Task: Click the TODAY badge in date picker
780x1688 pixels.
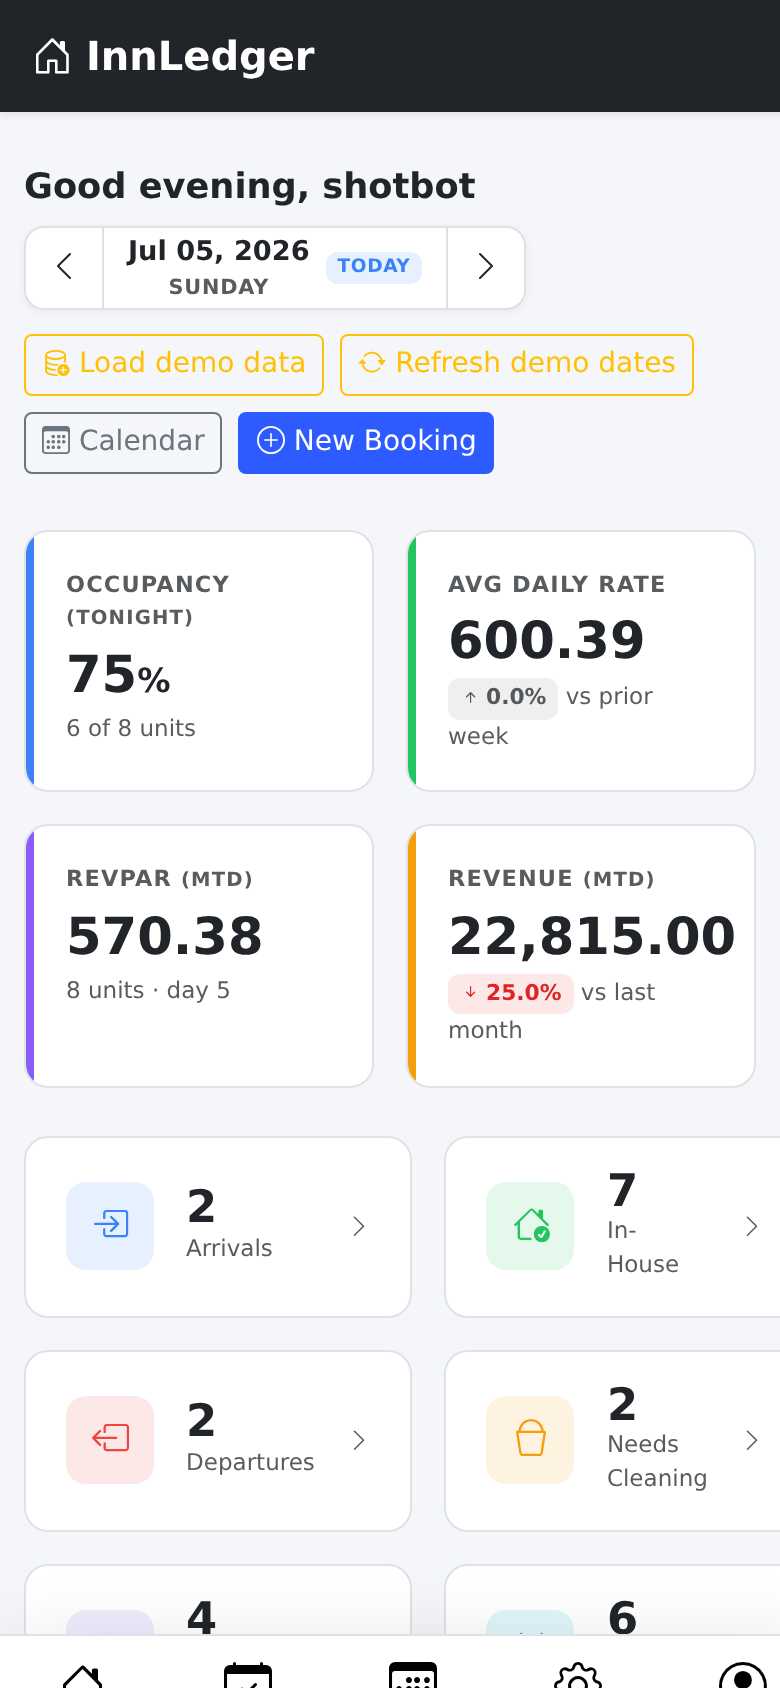Action: 373,266
